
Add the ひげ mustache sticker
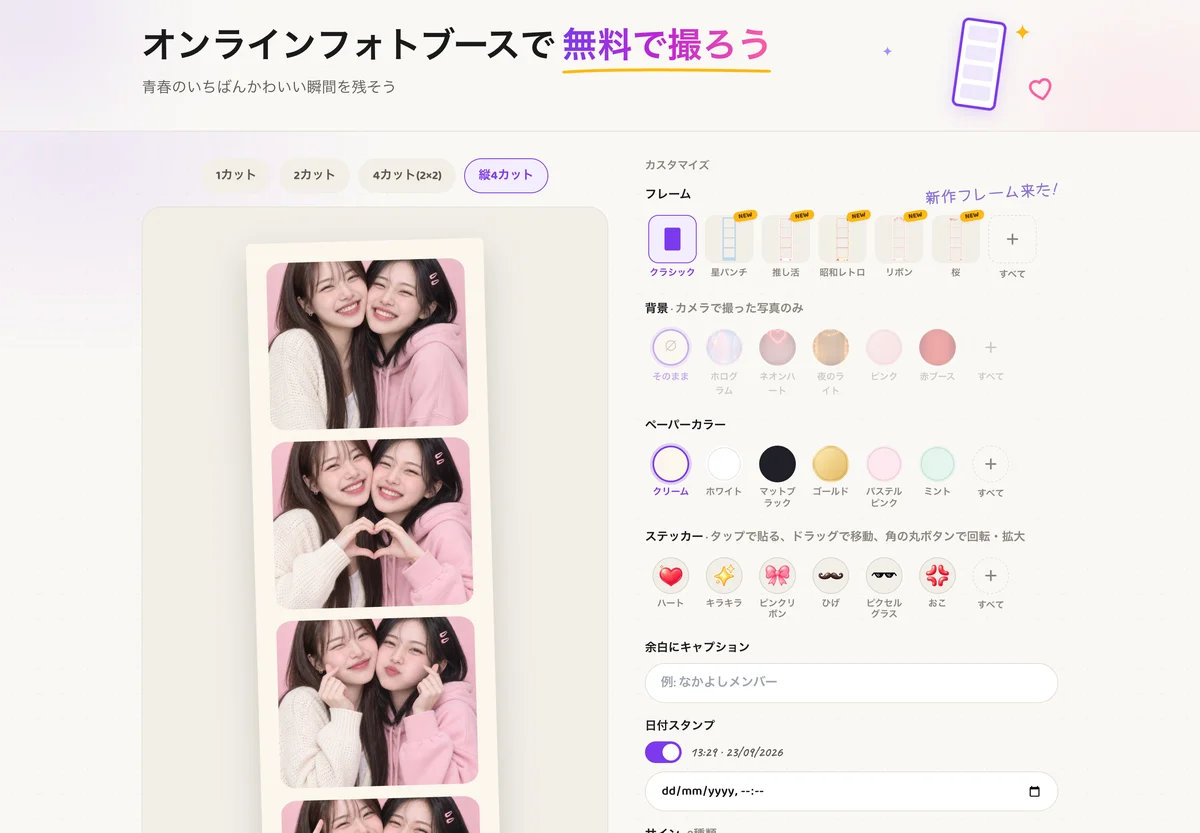pyautogui.click(x=831, y=576)
